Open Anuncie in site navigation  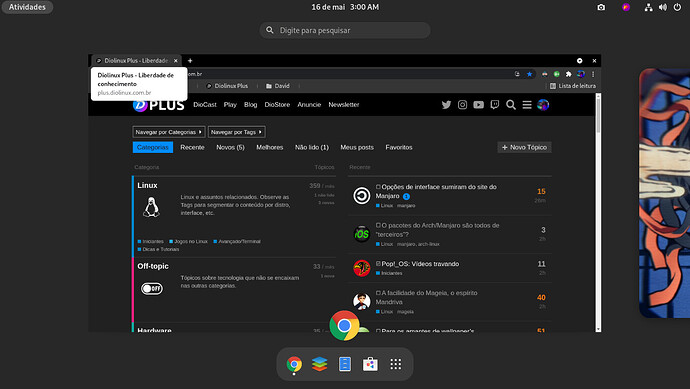(x=309, y=105)
